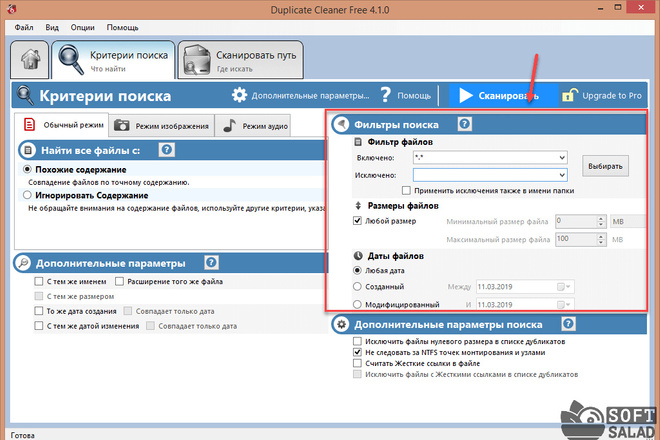Click the gear icon for Дополнительные параметры
Image resolution: width=660 pixels, height=440 pixels.
tap(240, 95)
